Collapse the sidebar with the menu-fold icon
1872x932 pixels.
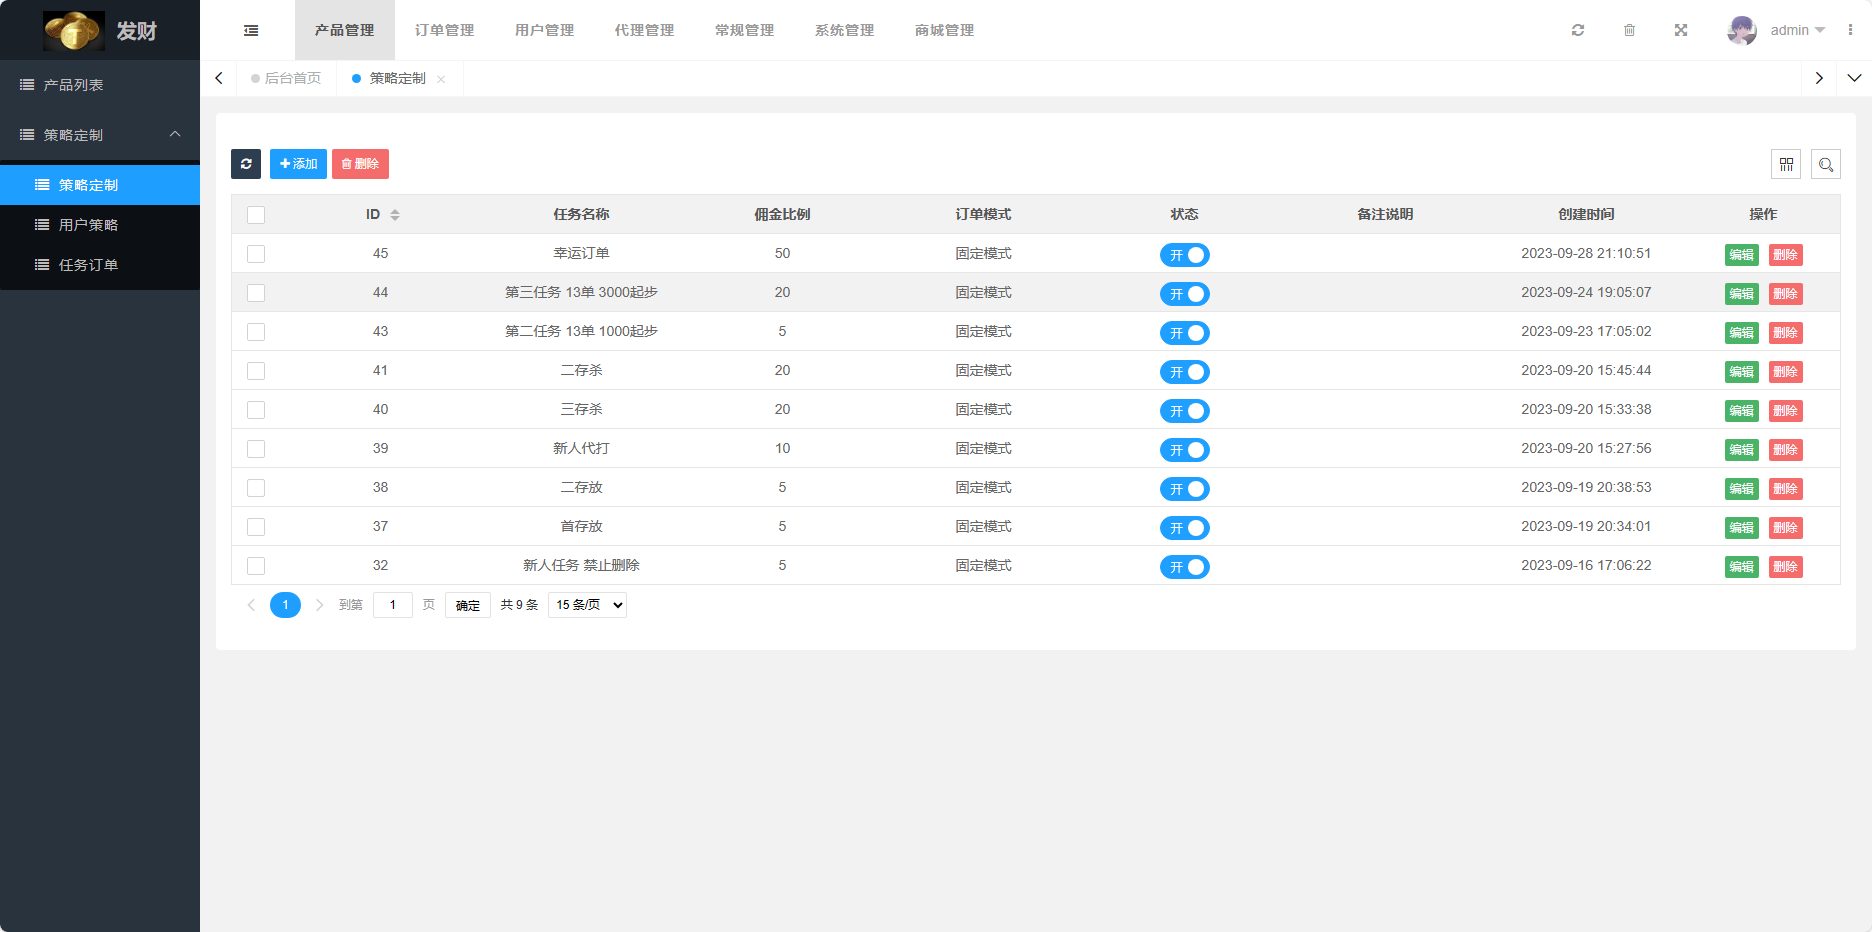click(251, 30)
